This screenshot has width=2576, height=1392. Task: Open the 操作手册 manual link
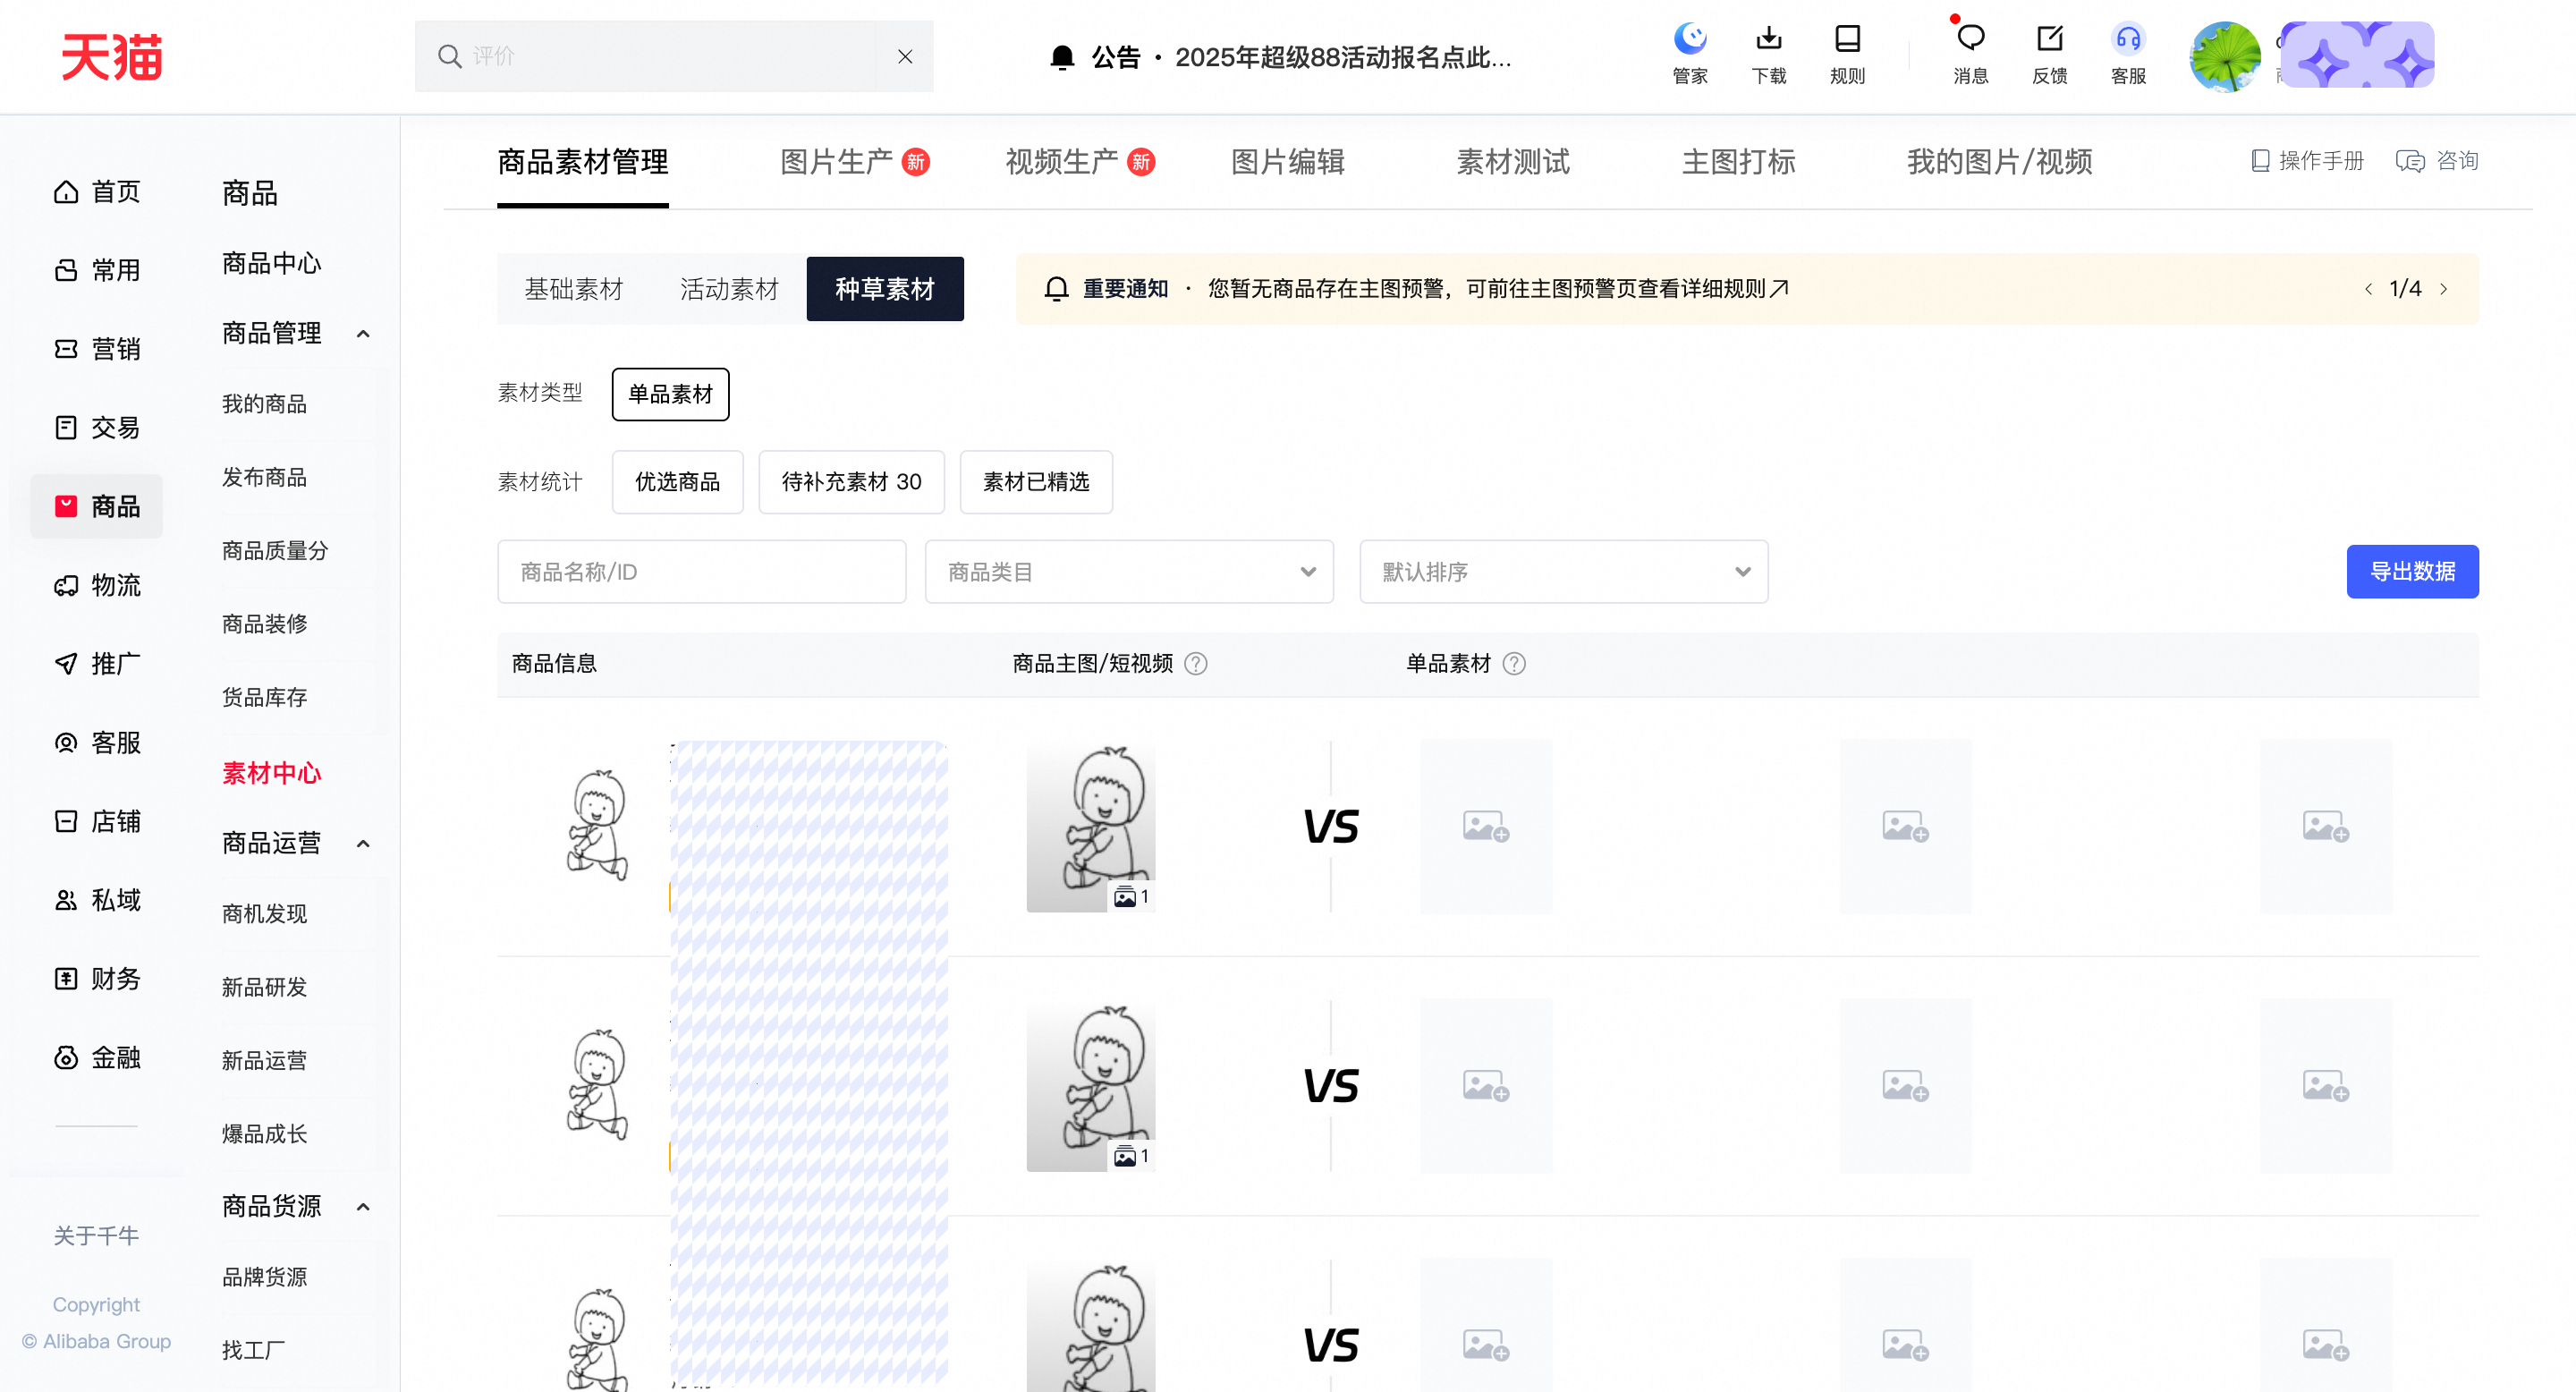(x=2307, y=161)
